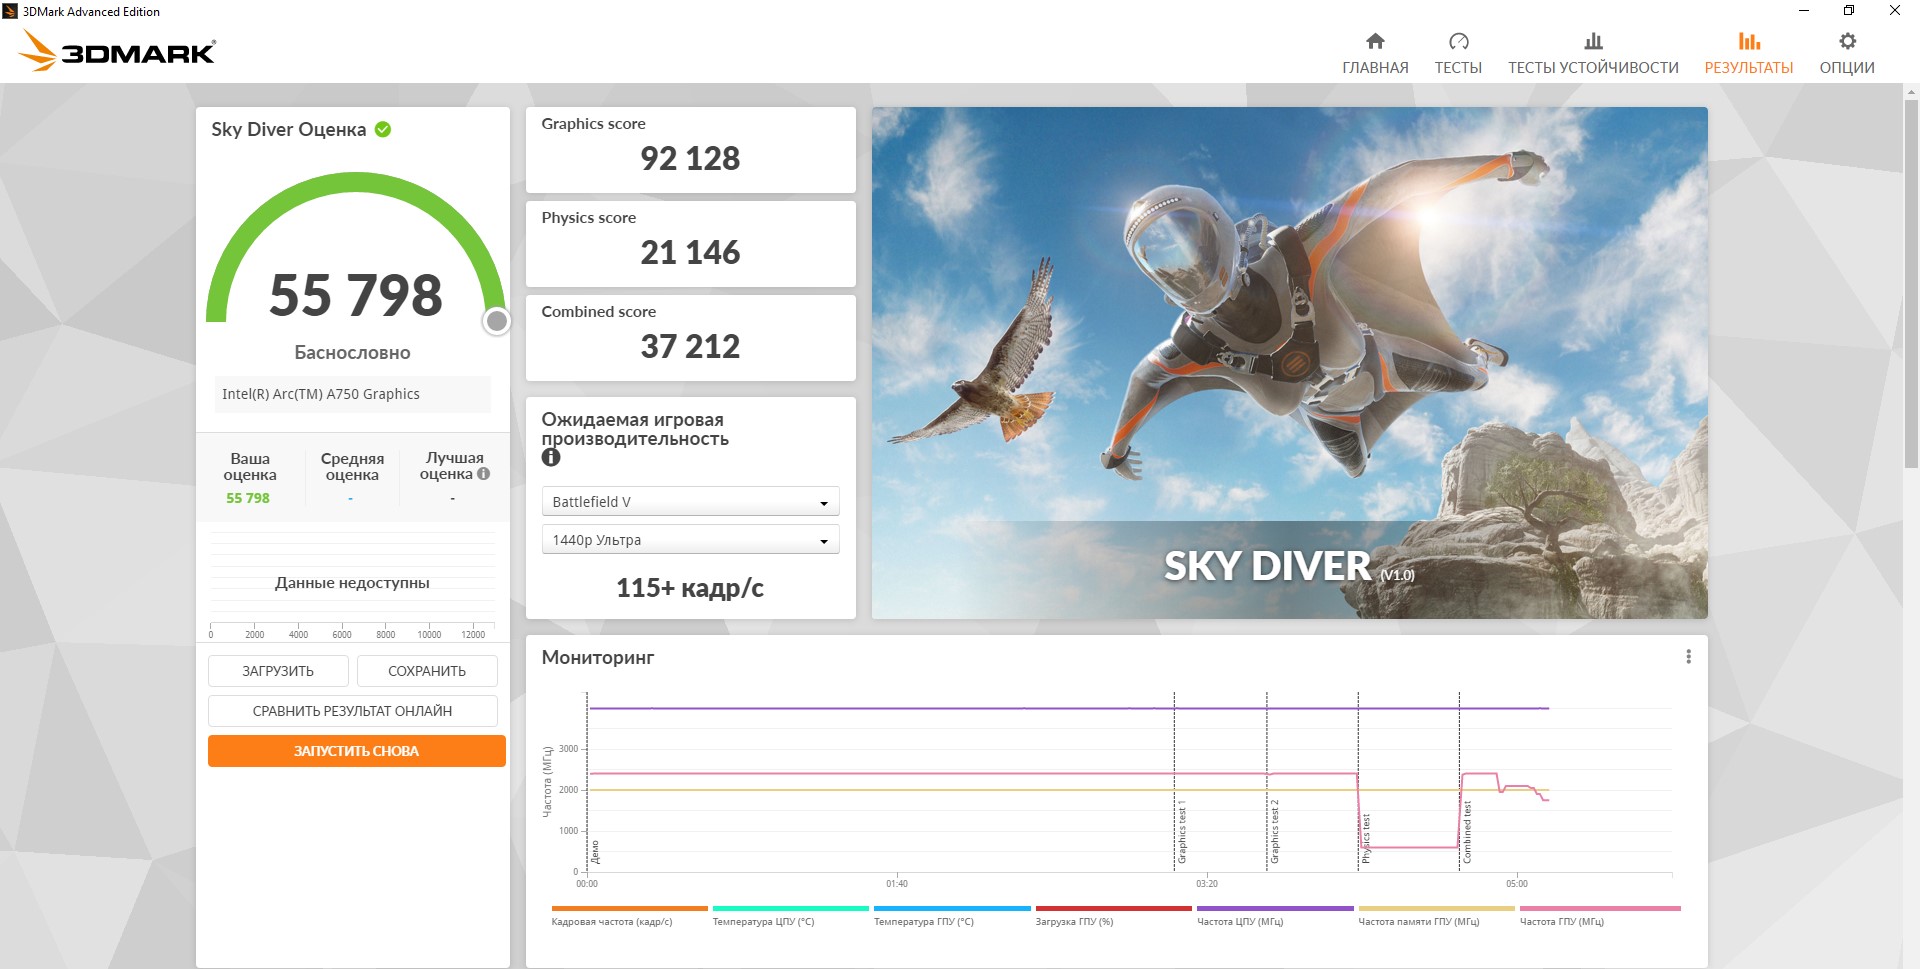Screen dimensions: 1920x969
Task: Click СРАВНИТЬ РЕЗУЛЬТАТ ОНЛАЙН button
Action: [x=352, y=711]
